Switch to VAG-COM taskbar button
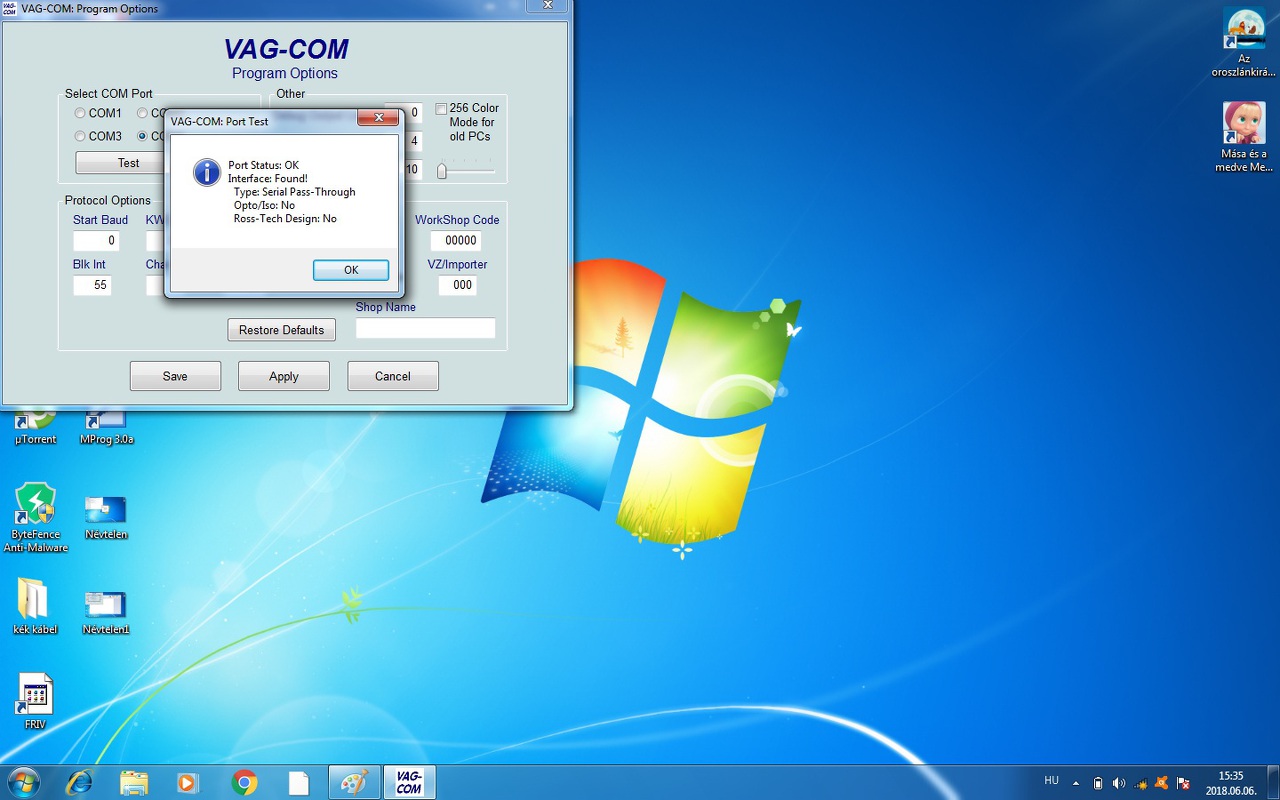 tap(409, 782)
